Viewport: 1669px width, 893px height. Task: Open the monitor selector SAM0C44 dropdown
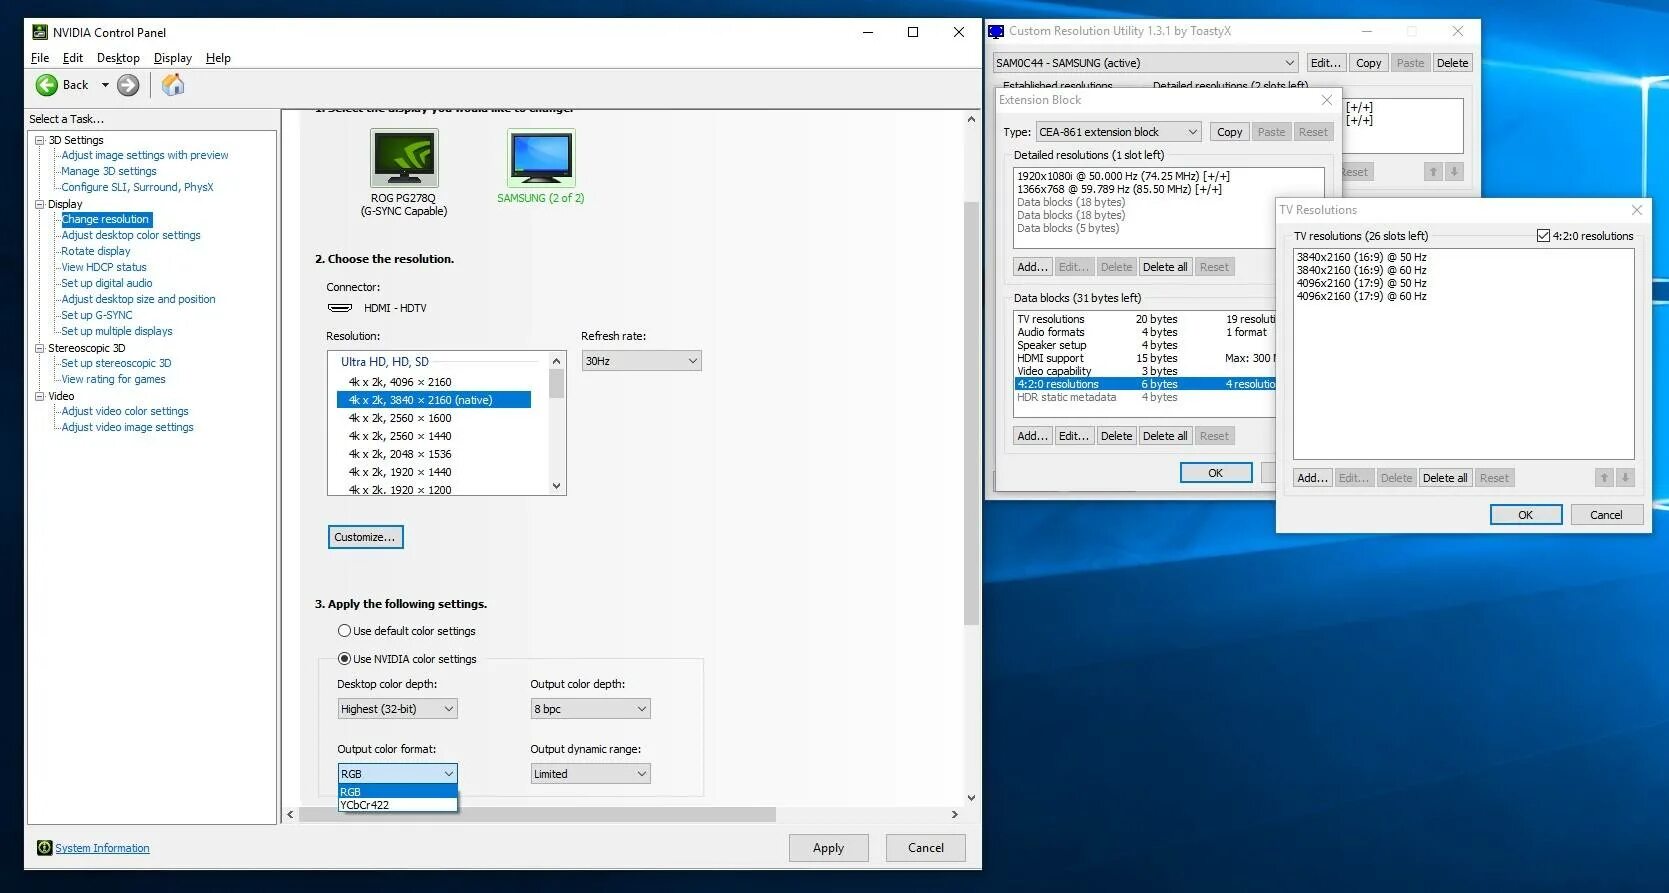pyautogui.click(x=1145, y=63)
